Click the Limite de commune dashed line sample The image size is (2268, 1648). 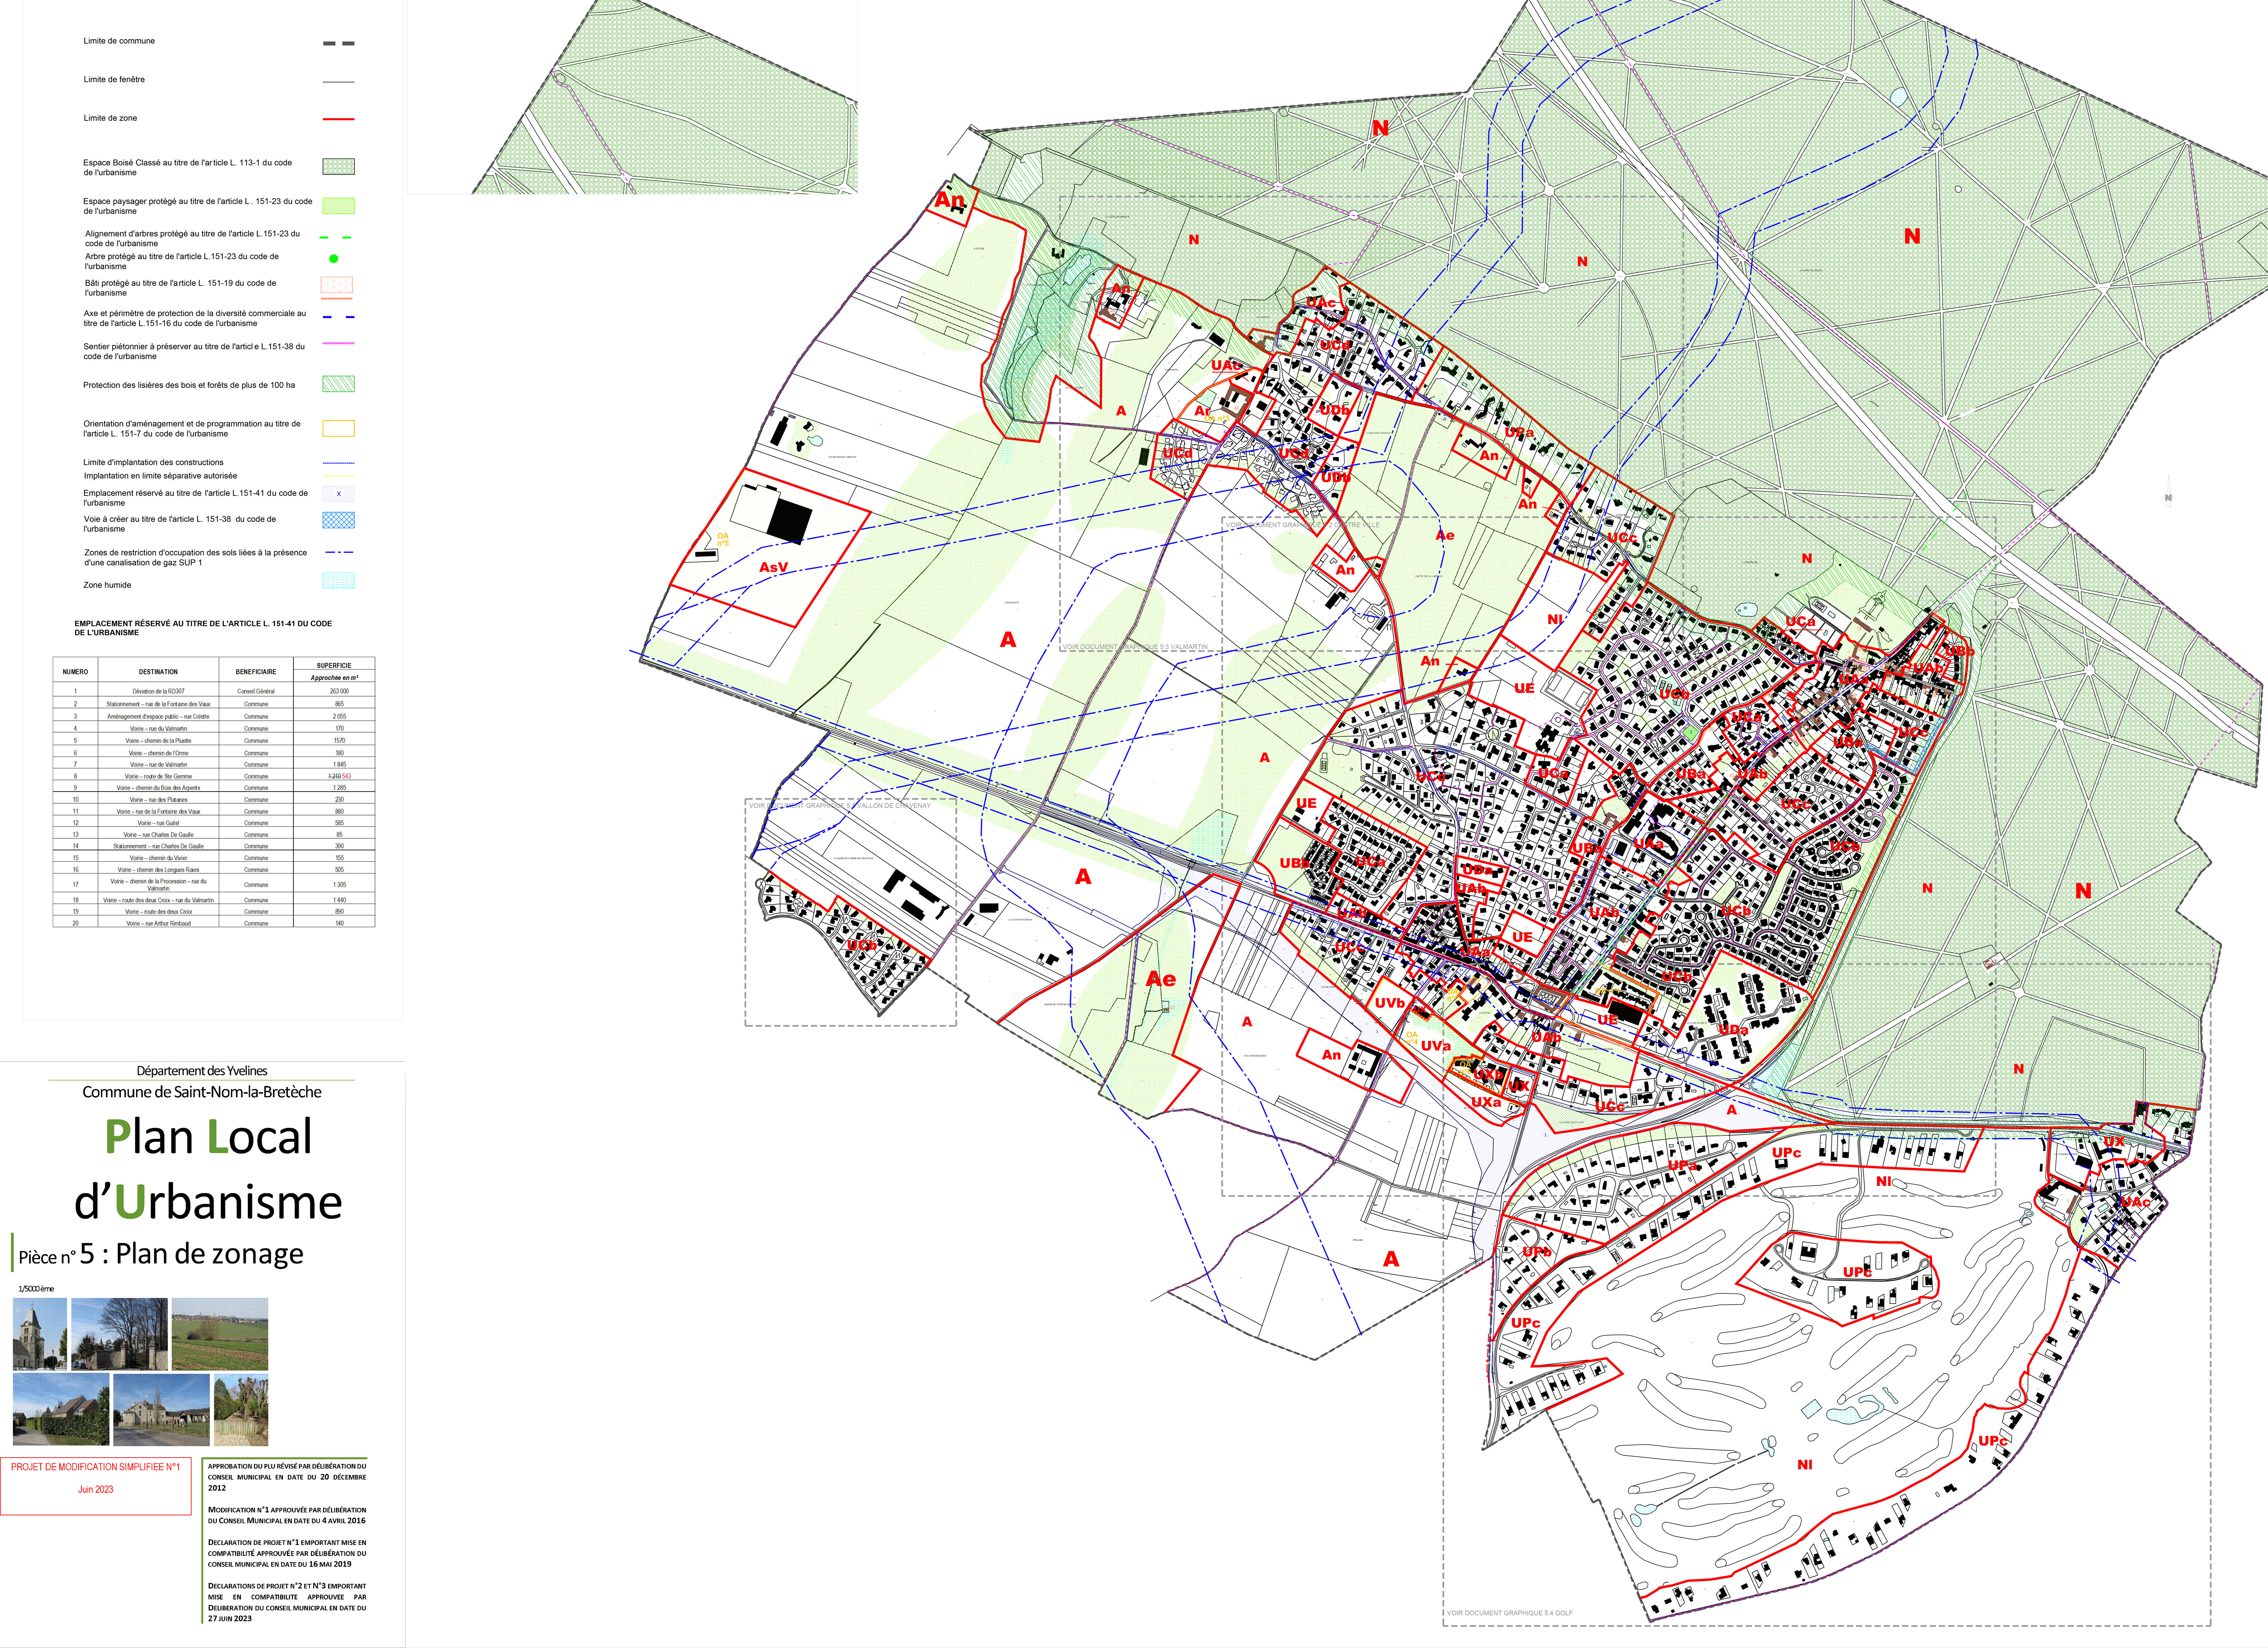(339, 44)
